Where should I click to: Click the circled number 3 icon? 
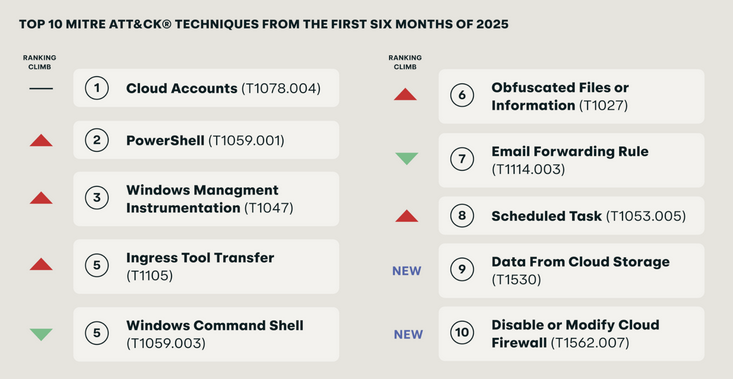(97, 198)
